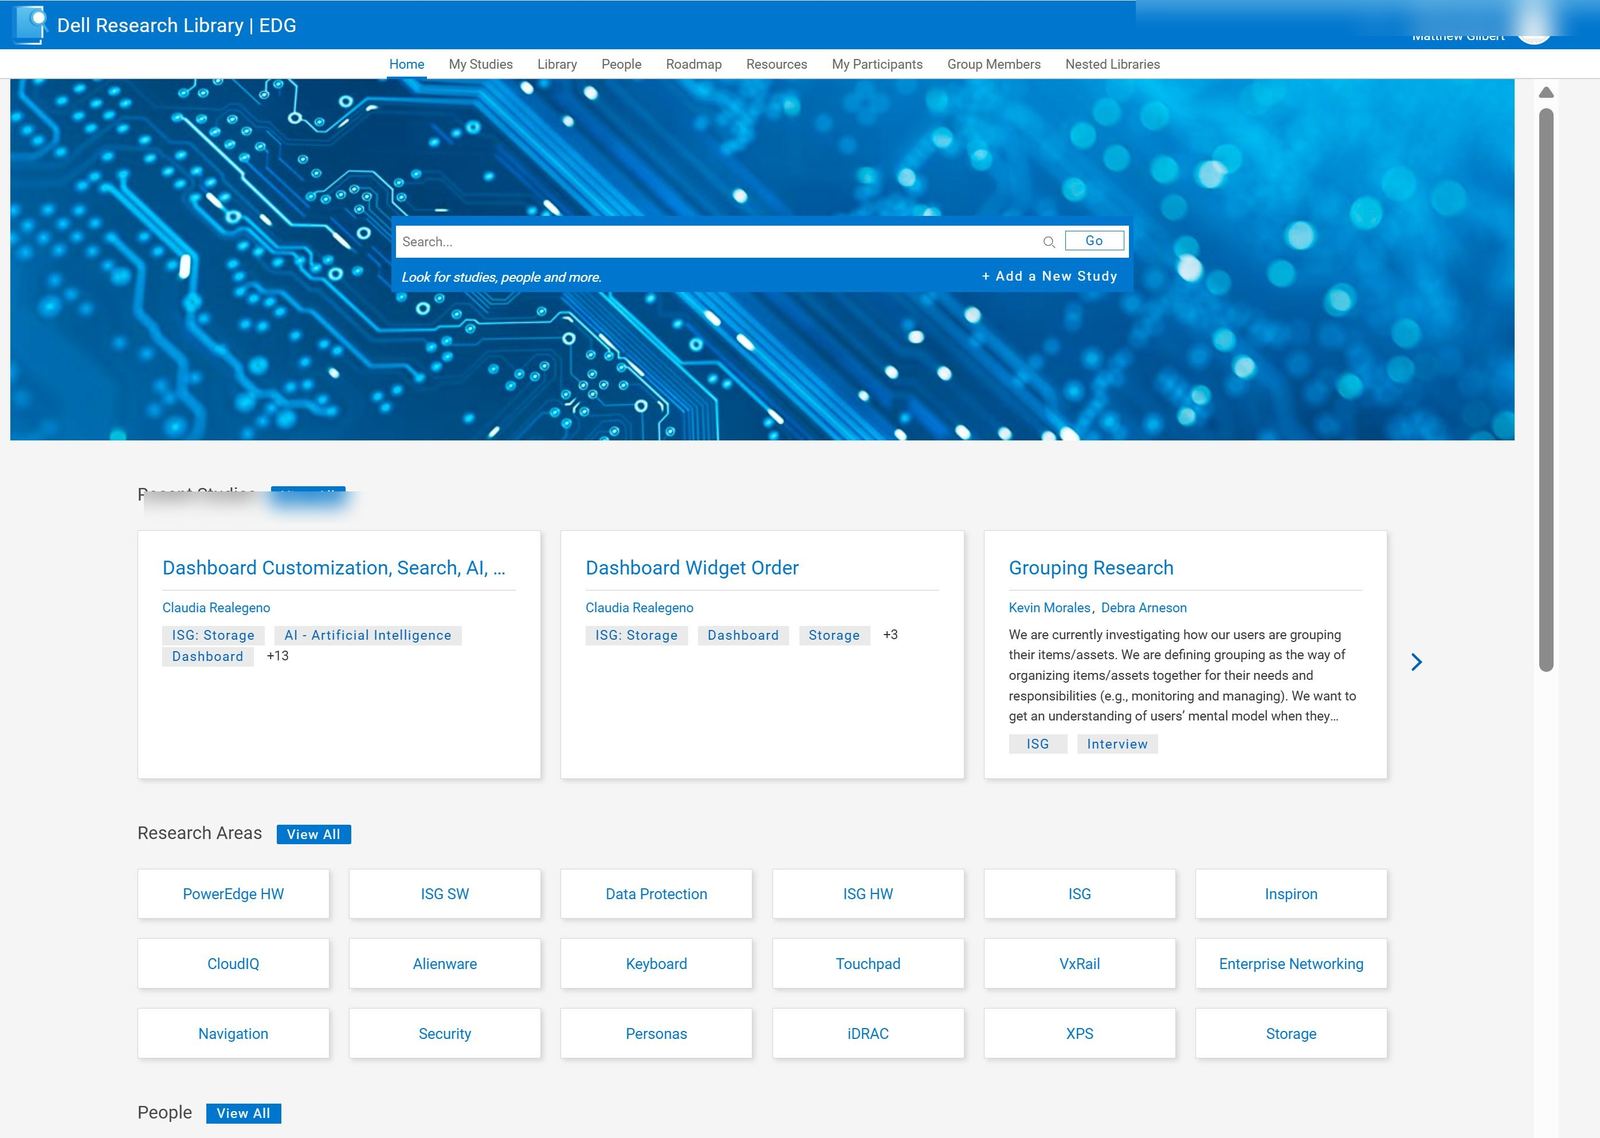Switch to the My Studies tab

[480, 64]
